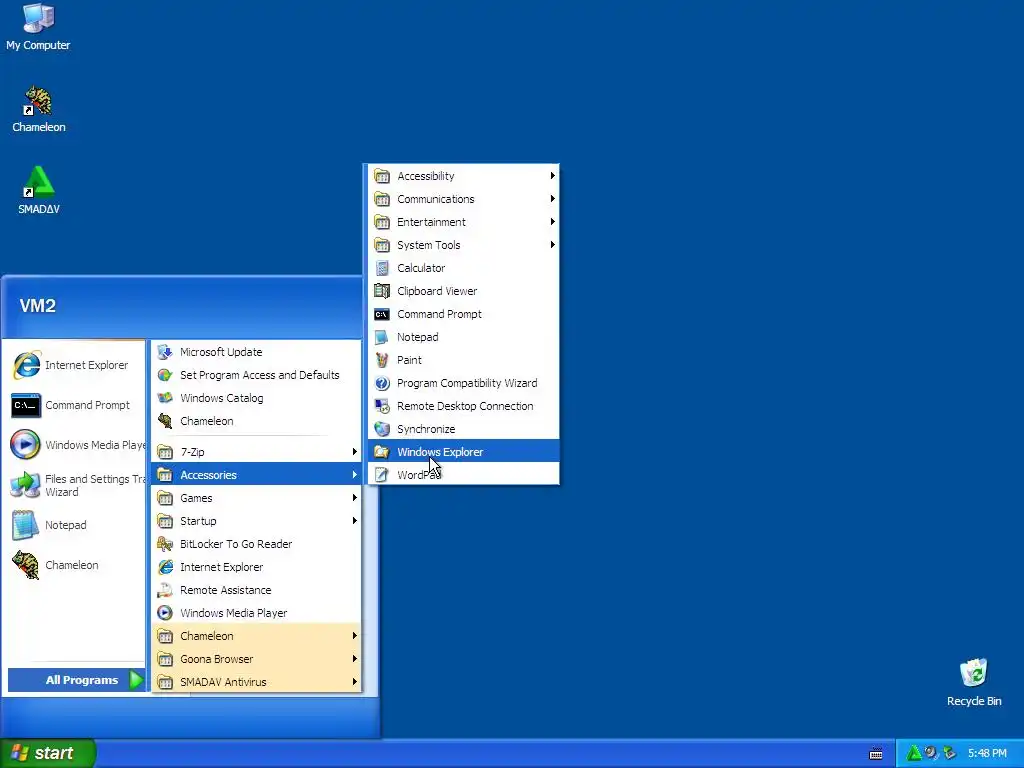The height and width of the screenshot is (768, 1024).
Task: Expand the 7-Zip submenu arrow
Action: click(355, 452)
